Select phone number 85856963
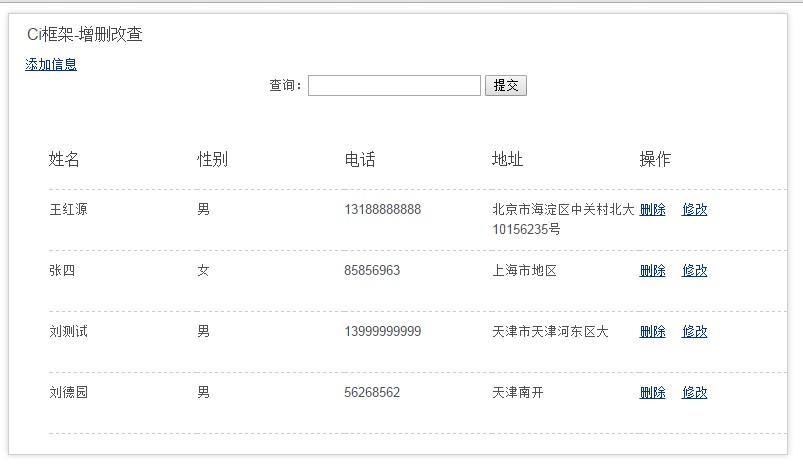This screenshot has width=803, height=472. [372, 270]
